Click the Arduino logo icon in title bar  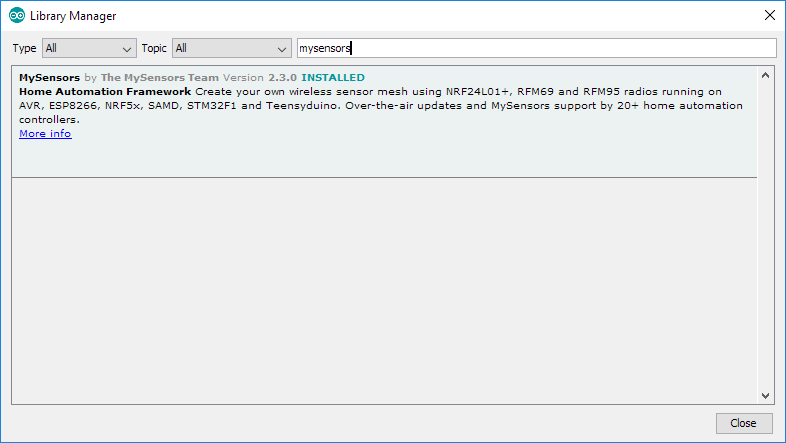[17, 16]
